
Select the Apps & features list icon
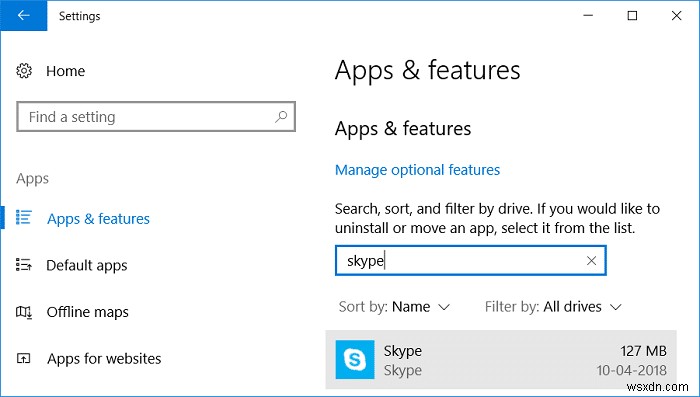point(23,217)
